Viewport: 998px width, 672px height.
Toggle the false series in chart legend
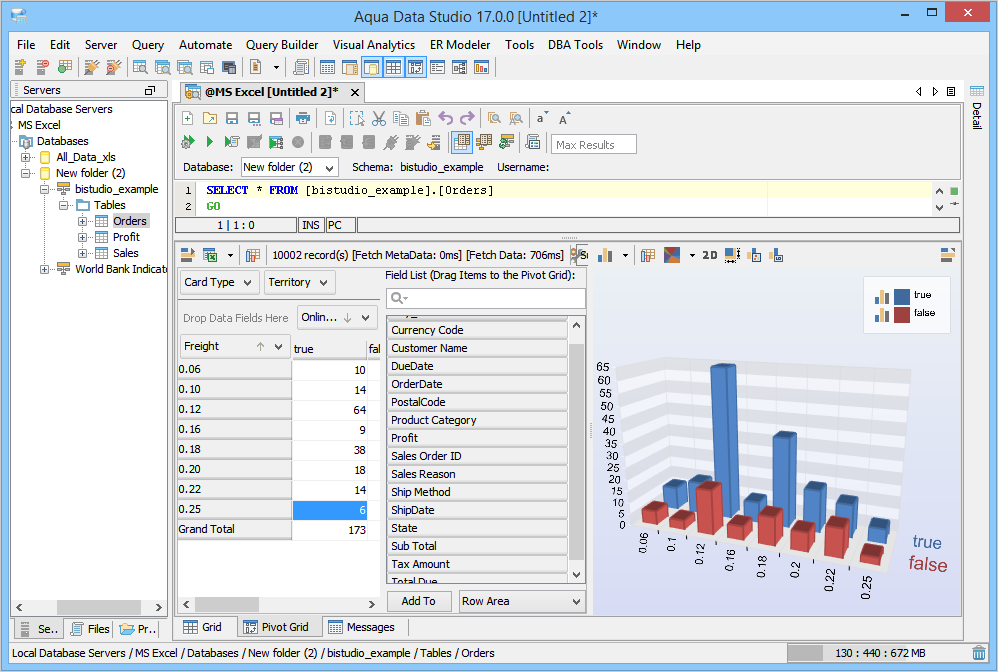(904, 314)
